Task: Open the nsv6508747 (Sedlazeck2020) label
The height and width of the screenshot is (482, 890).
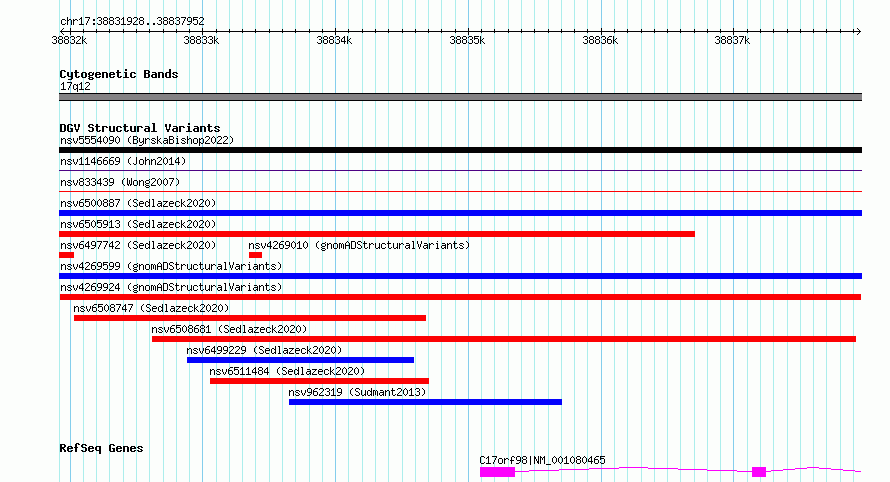Action: coord(151,308)
